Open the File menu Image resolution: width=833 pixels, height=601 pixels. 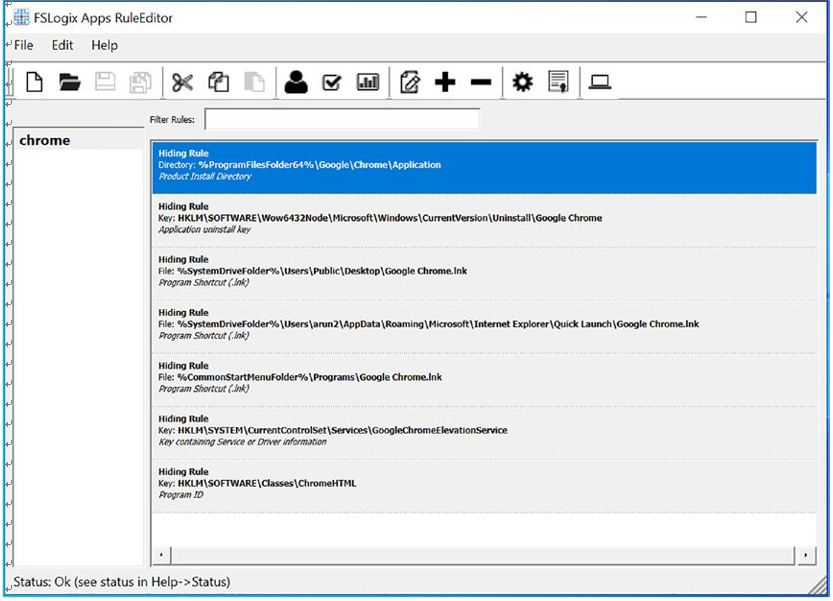23,45
